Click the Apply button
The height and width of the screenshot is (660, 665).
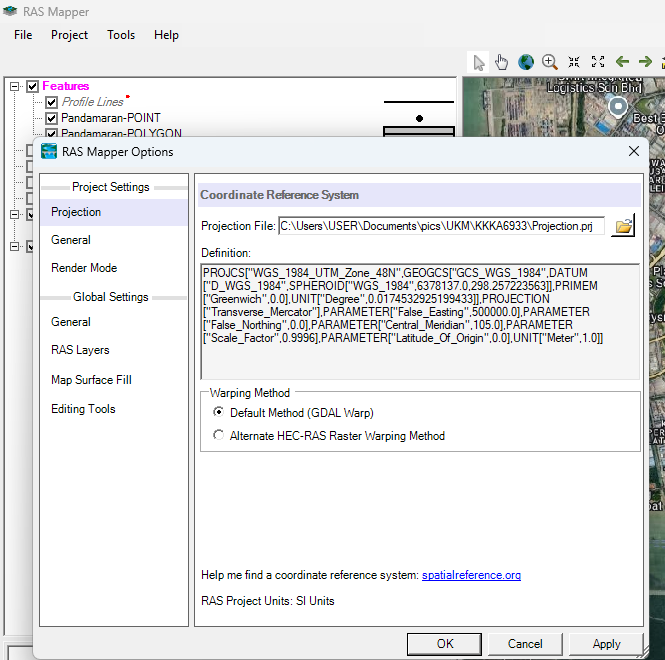(x=606, y=644)
